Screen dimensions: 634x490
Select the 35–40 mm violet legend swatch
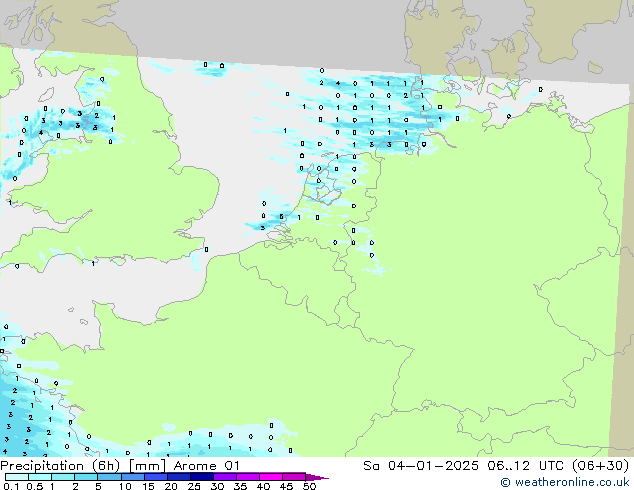point(247,477)
